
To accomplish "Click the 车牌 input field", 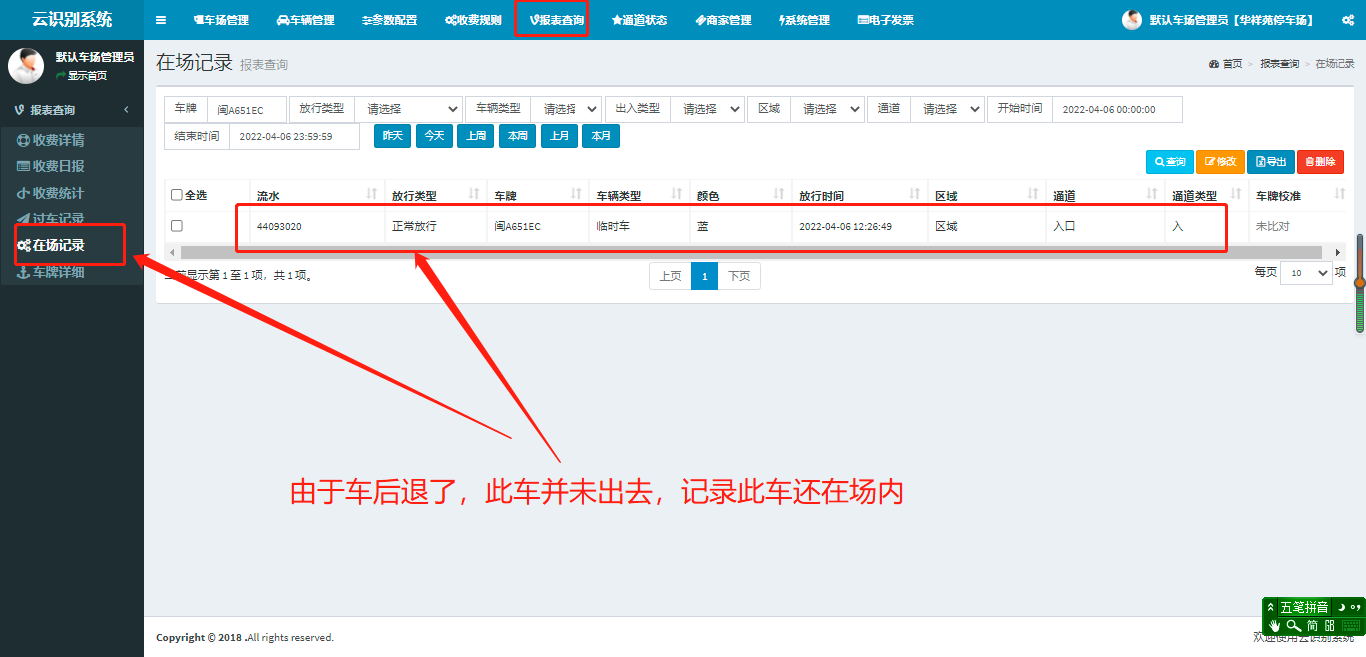I will 247,109.
